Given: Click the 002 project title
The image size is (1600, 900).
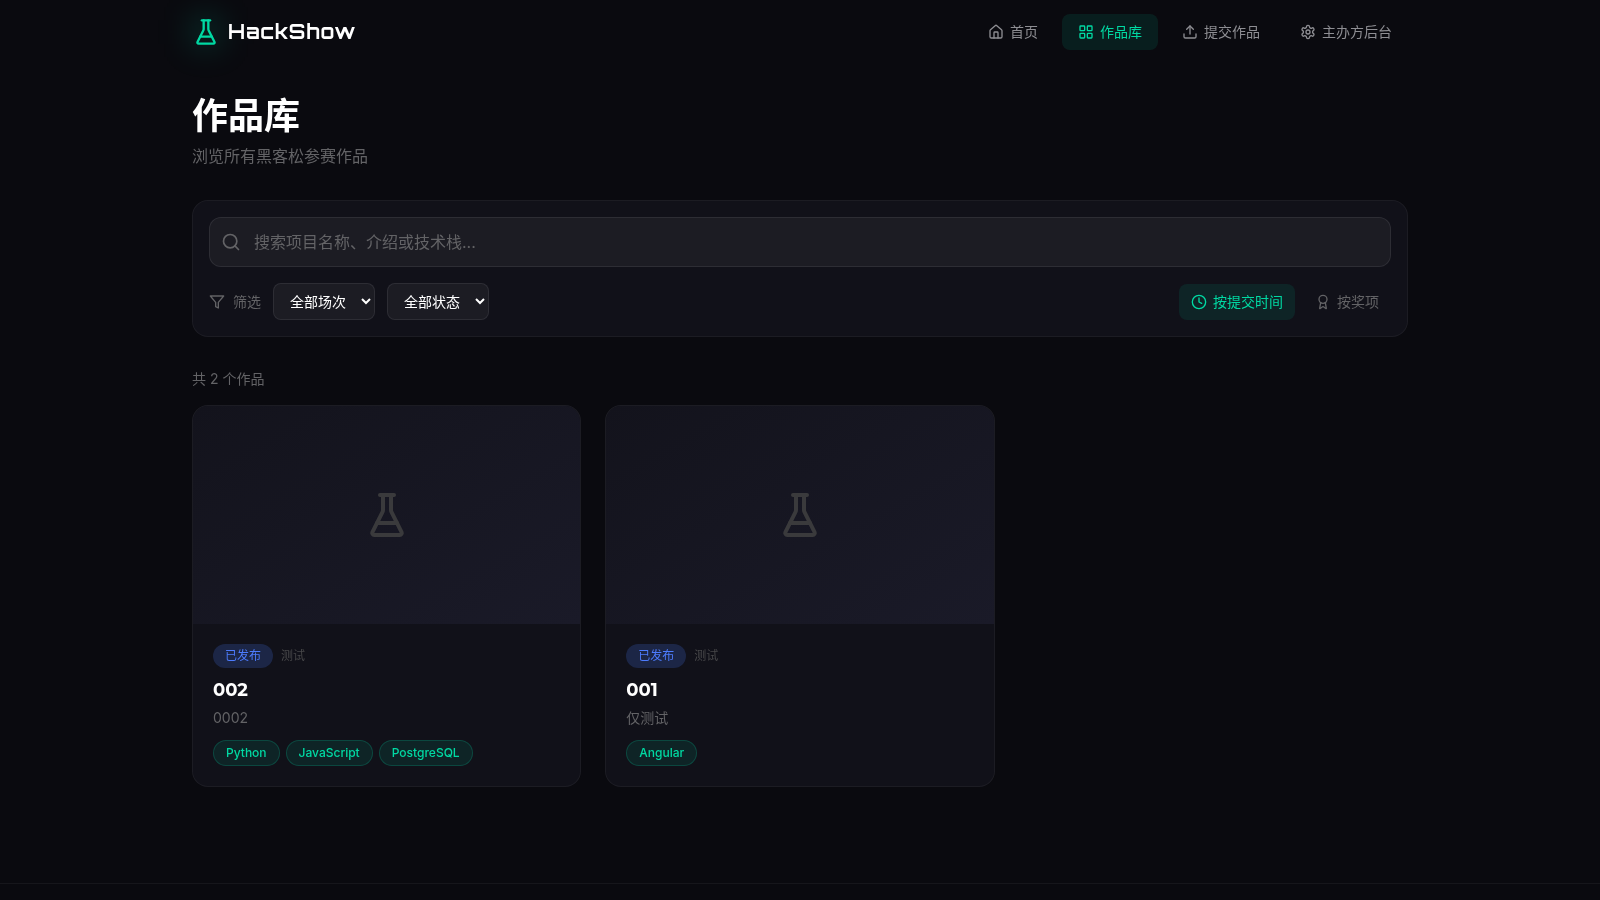Looking at the screenshot, I should tap(231, 690).
